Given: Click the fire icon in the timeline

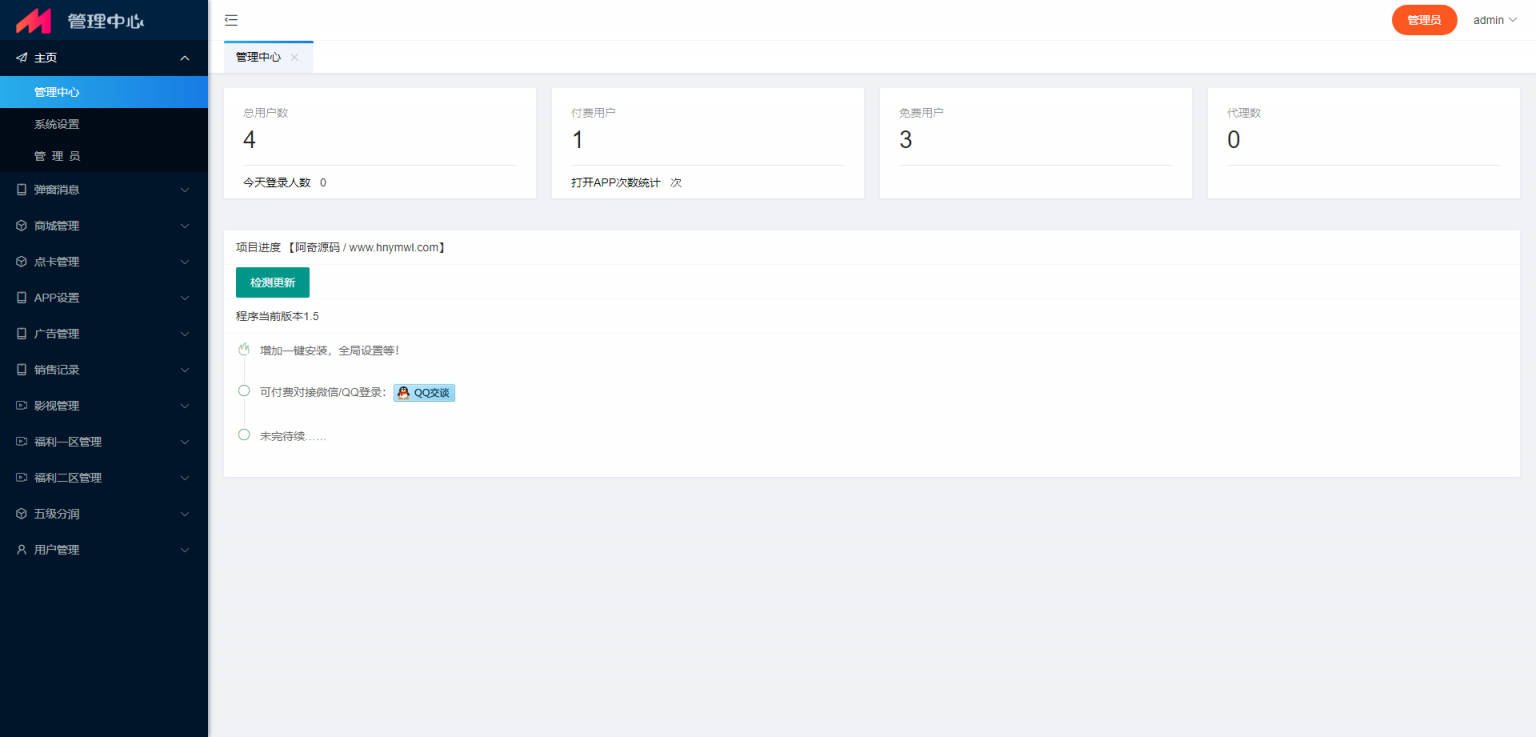Looking at the screenshot, I should click(x=244, y=350).
